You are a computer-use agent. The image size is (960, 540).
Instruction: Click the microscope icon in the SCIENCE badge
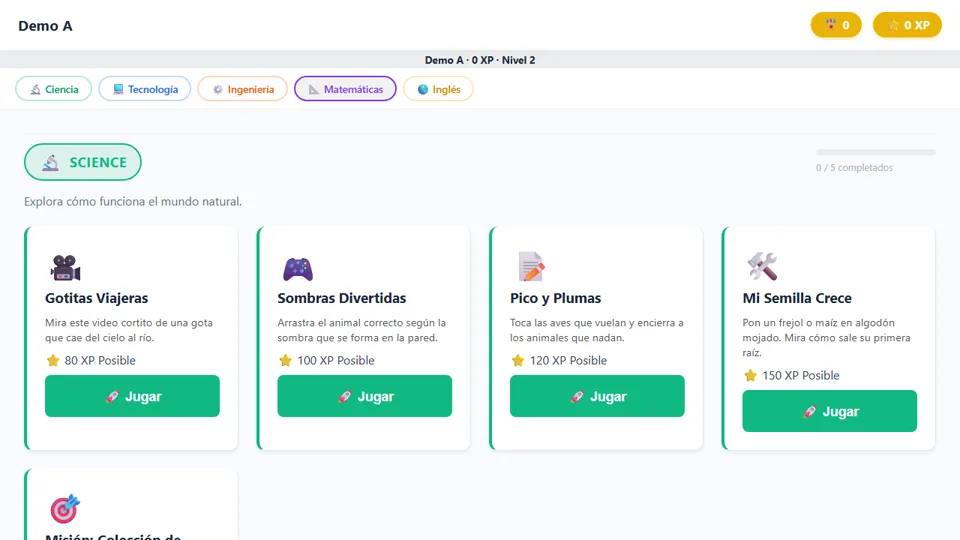point(51,162)
